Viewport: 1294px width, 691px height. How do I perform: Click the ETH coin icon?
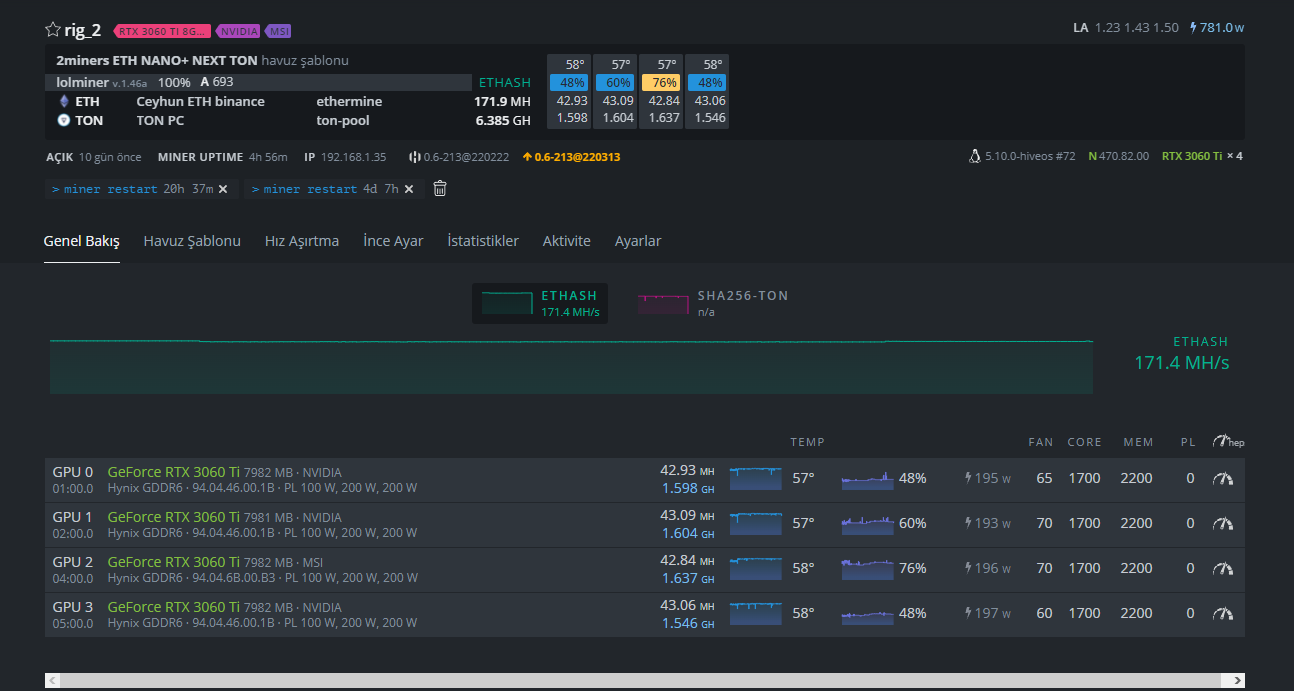tap(64, 101)
